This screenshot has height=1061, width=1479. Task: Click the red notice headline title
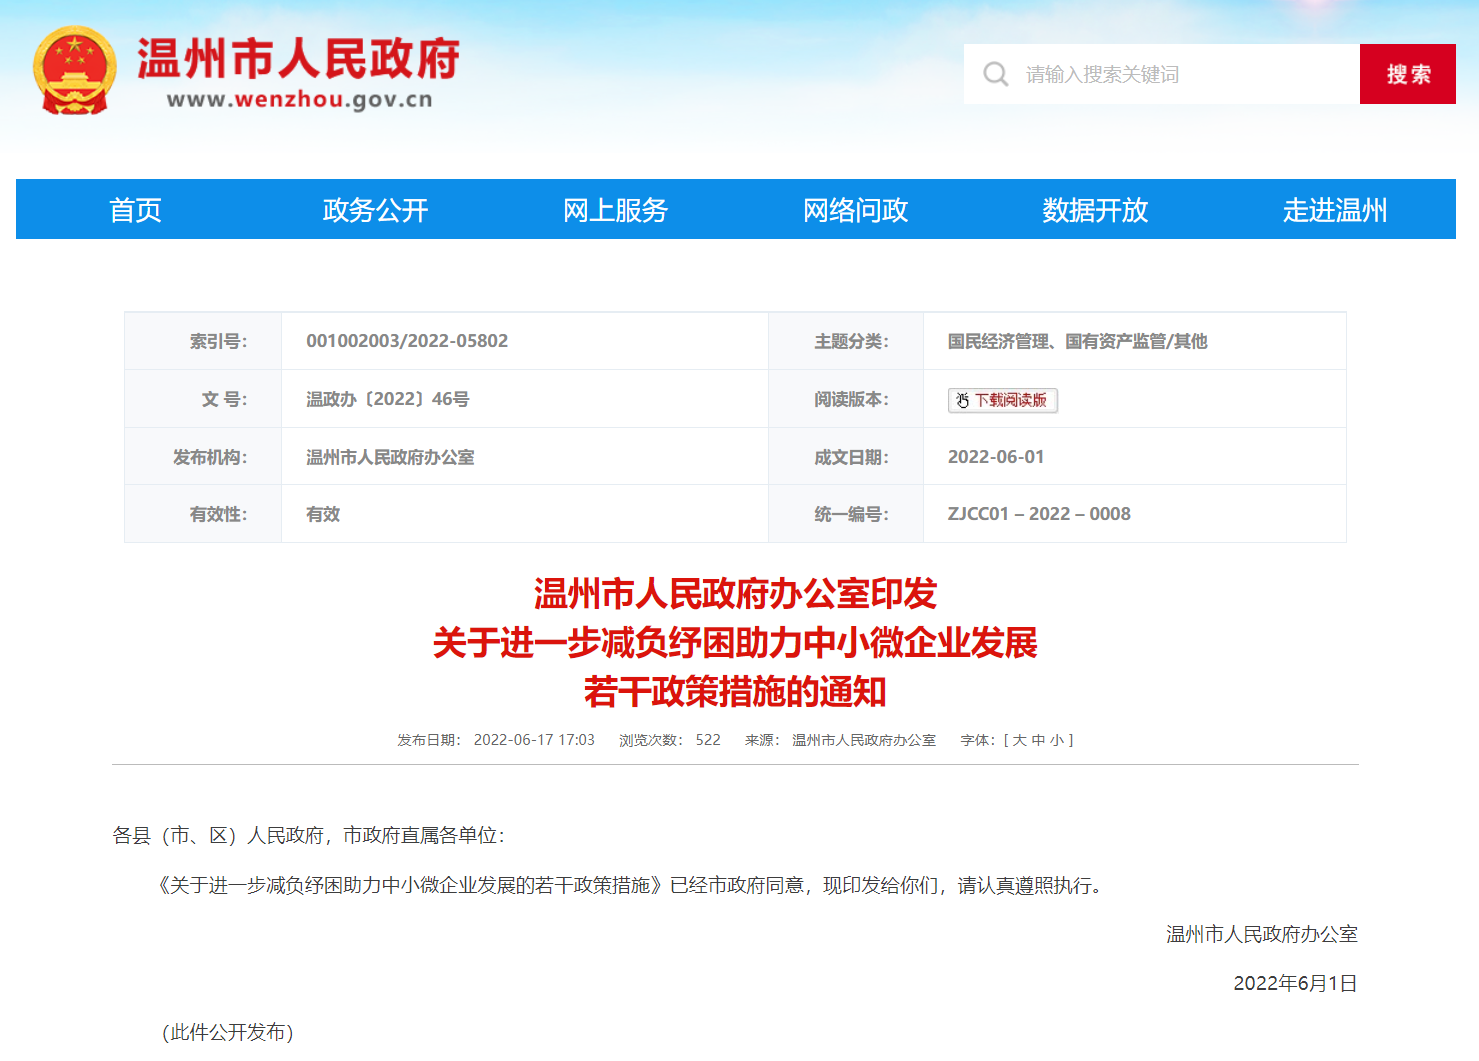click(735, 643)
